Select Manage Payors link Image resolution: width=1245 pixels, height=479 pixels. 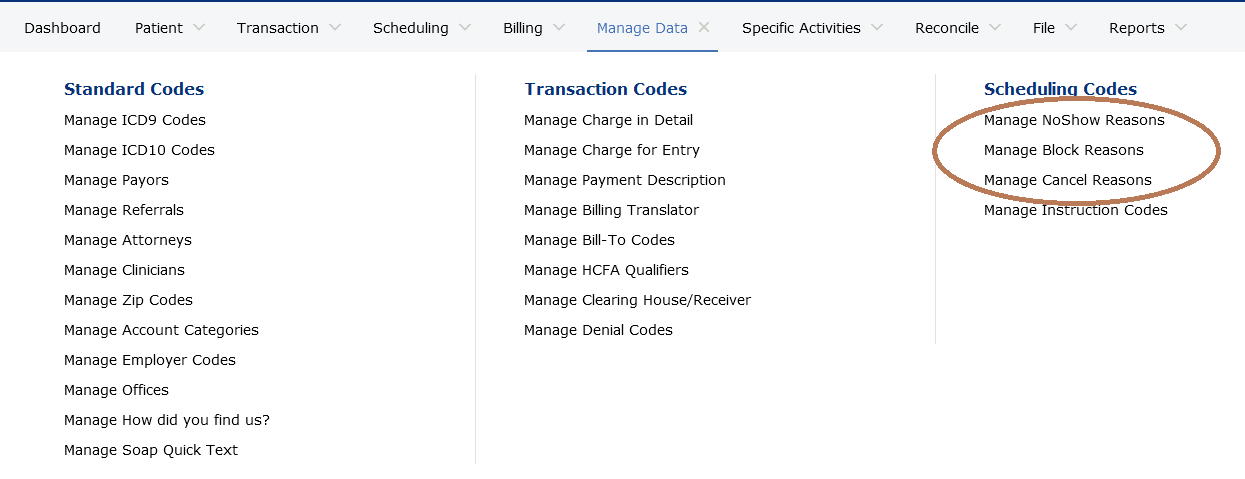[116, 180]
